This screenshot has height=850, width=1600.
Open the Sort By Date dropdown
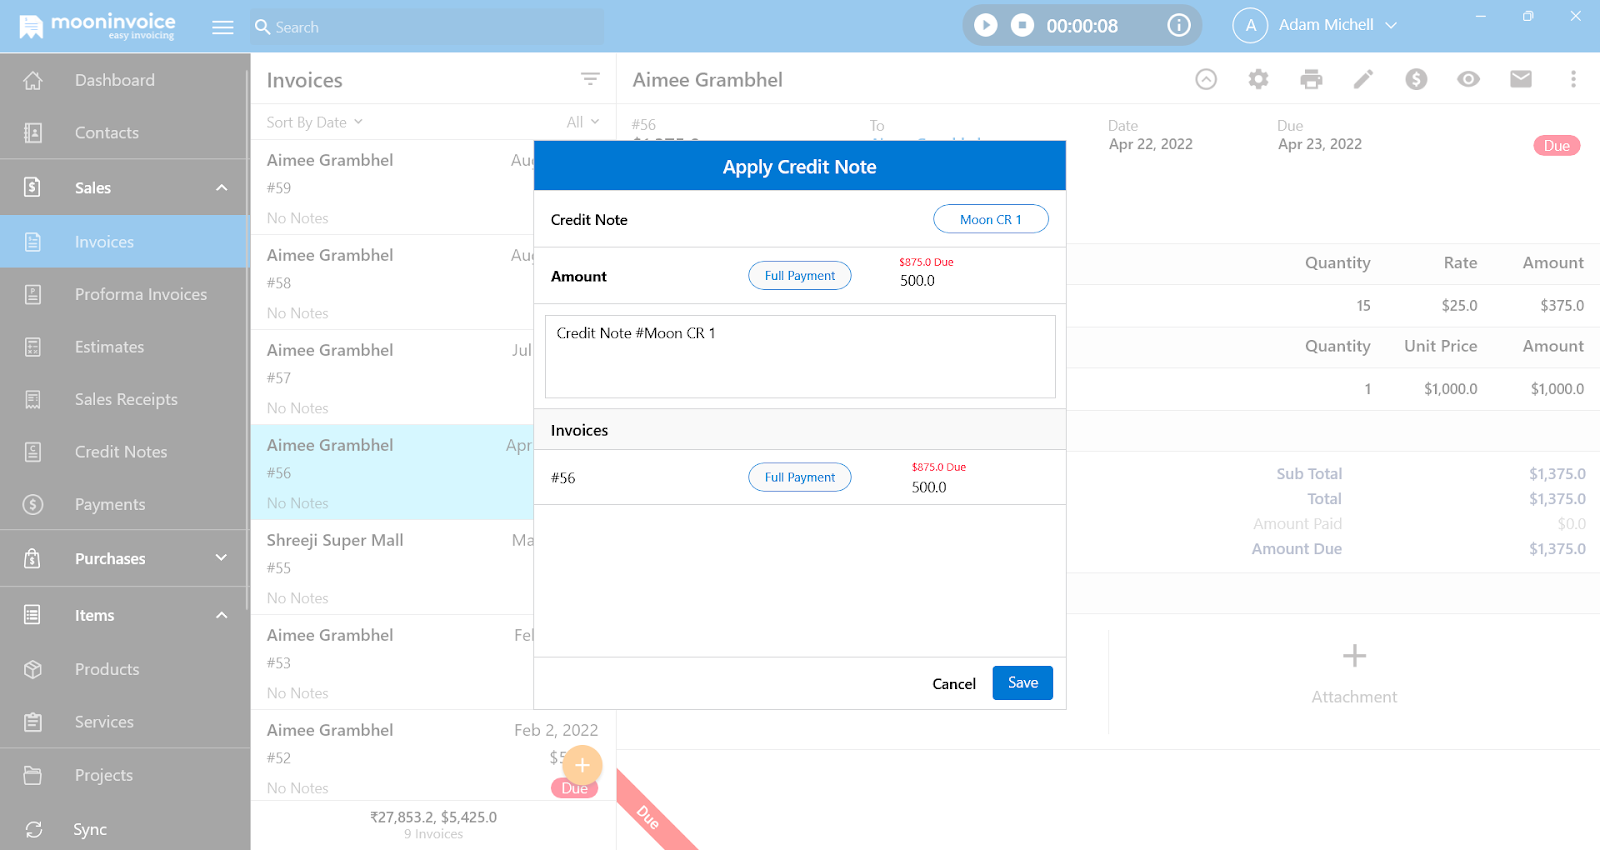(x=314, y=122)
